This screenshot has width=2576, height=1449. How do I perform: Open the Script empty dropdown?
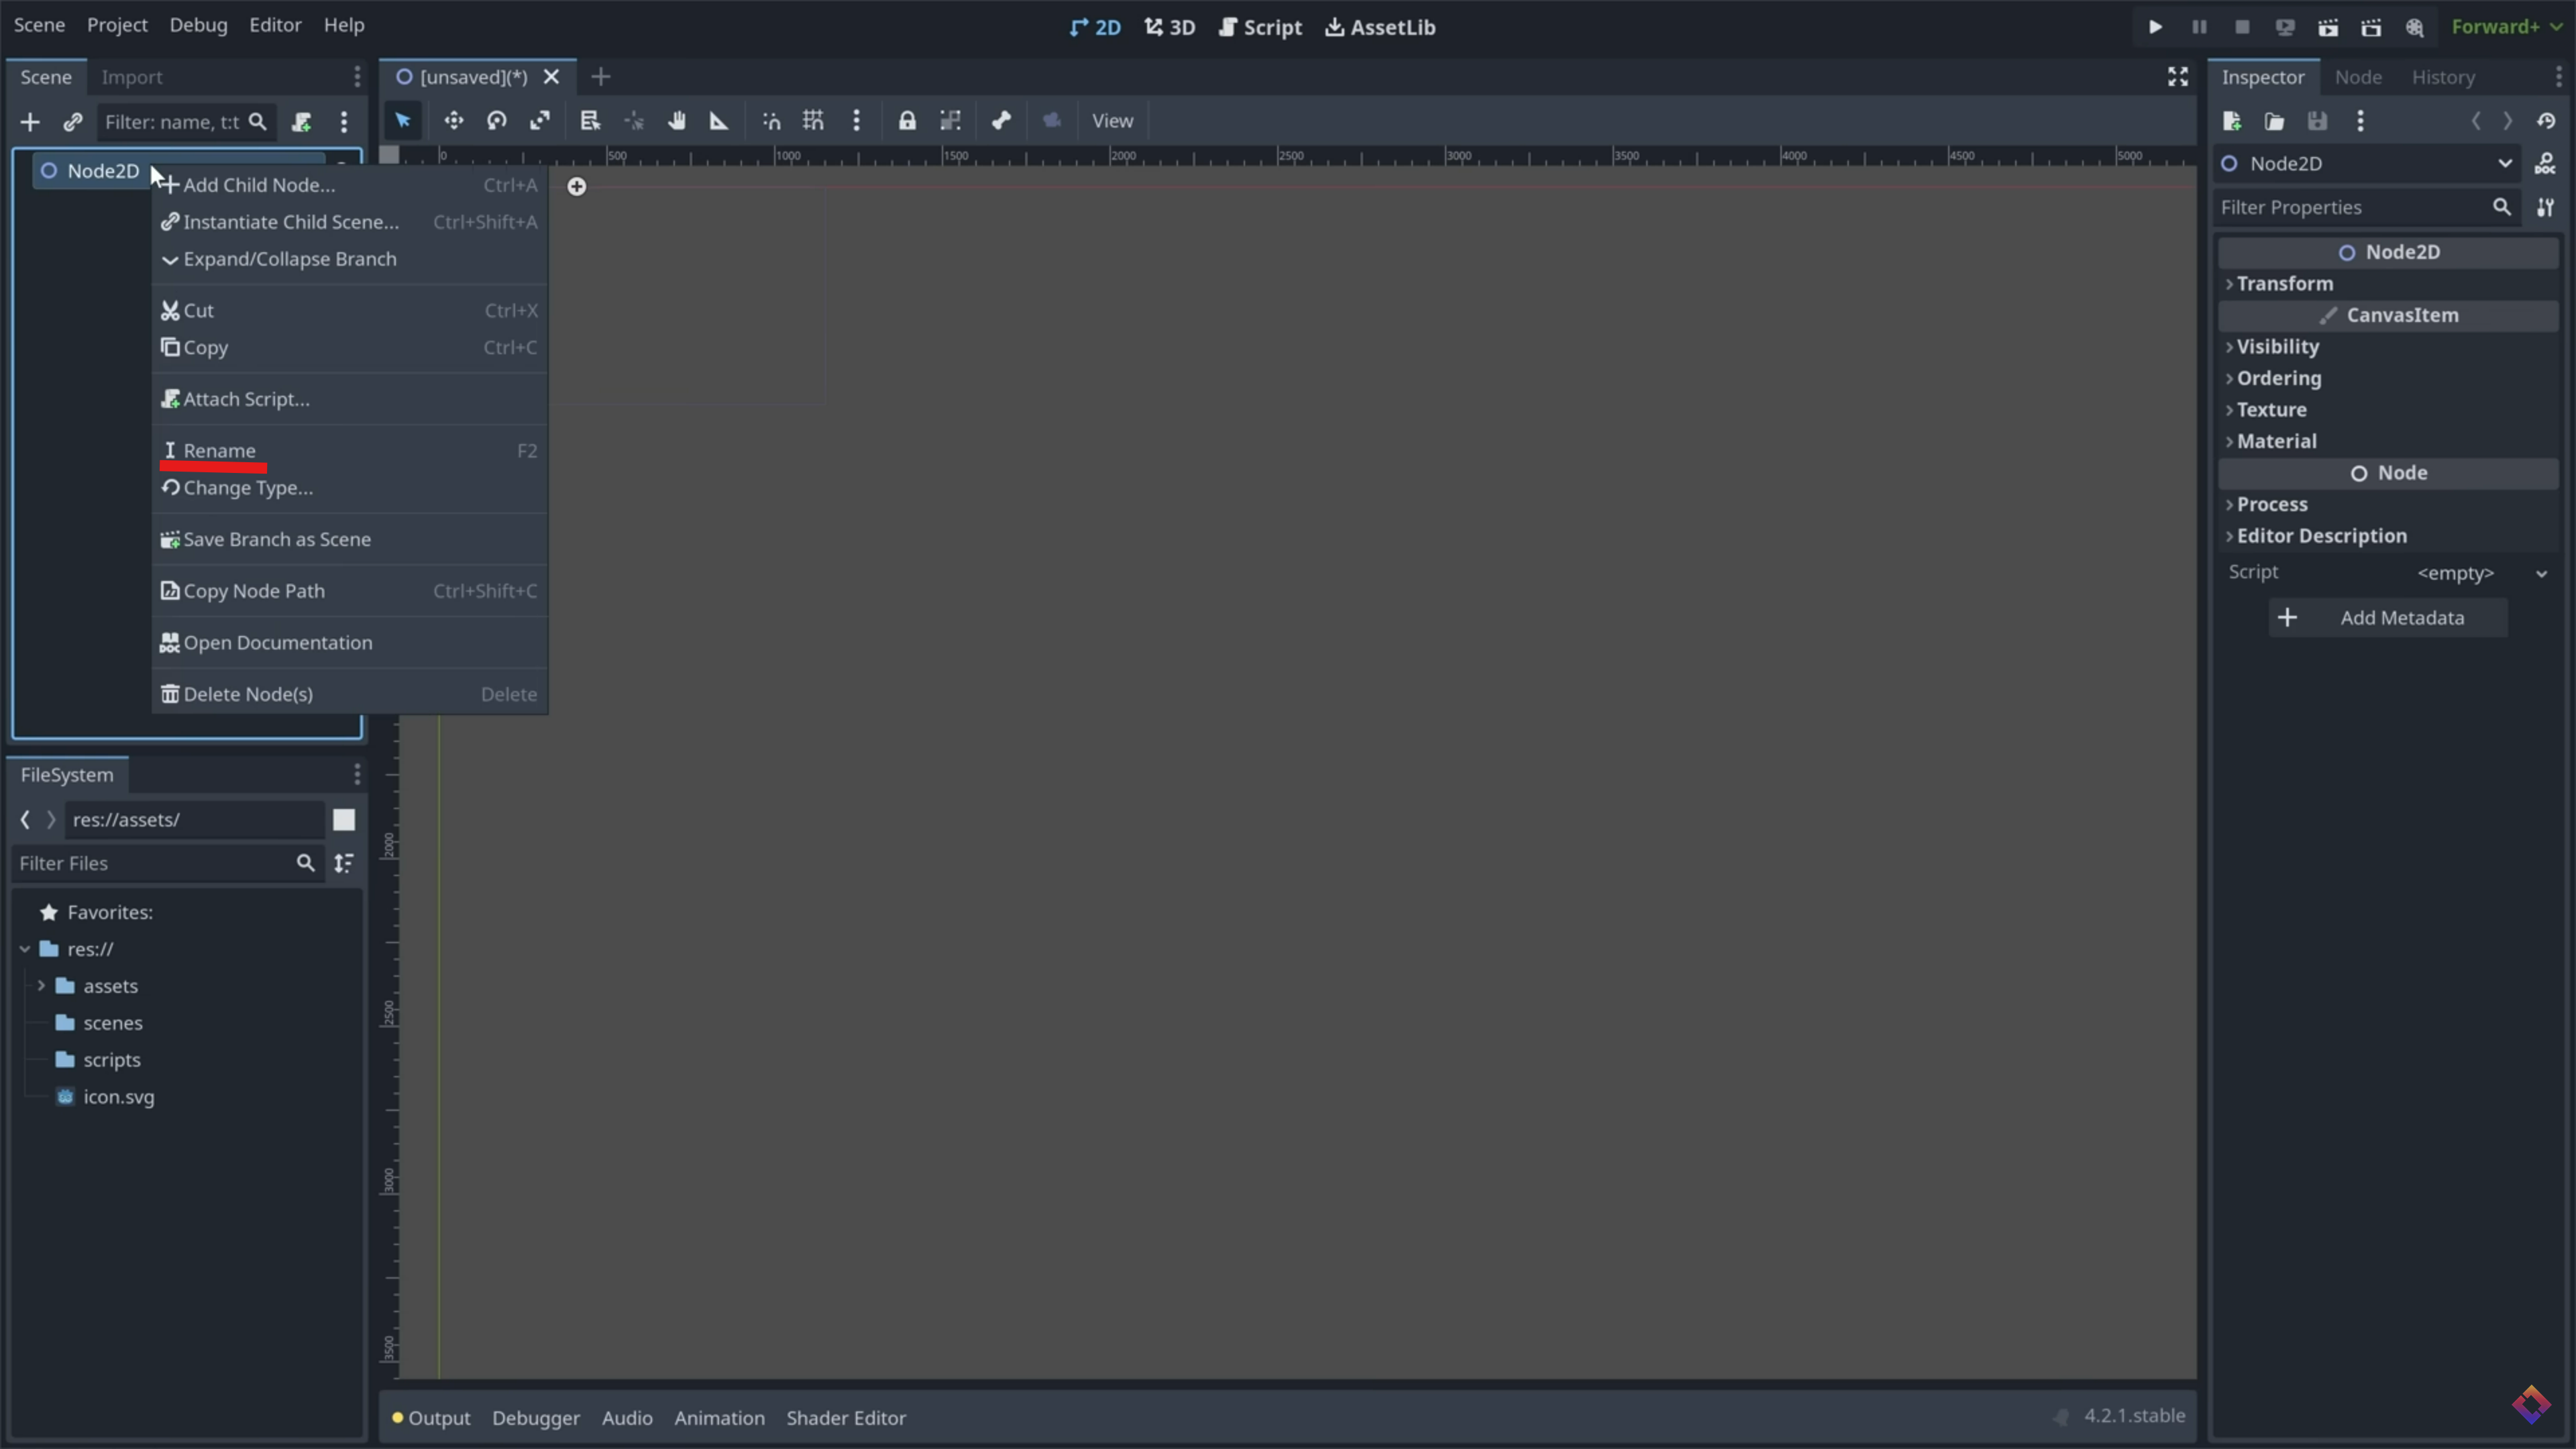pyautogui.click(x=2481, y=573)
